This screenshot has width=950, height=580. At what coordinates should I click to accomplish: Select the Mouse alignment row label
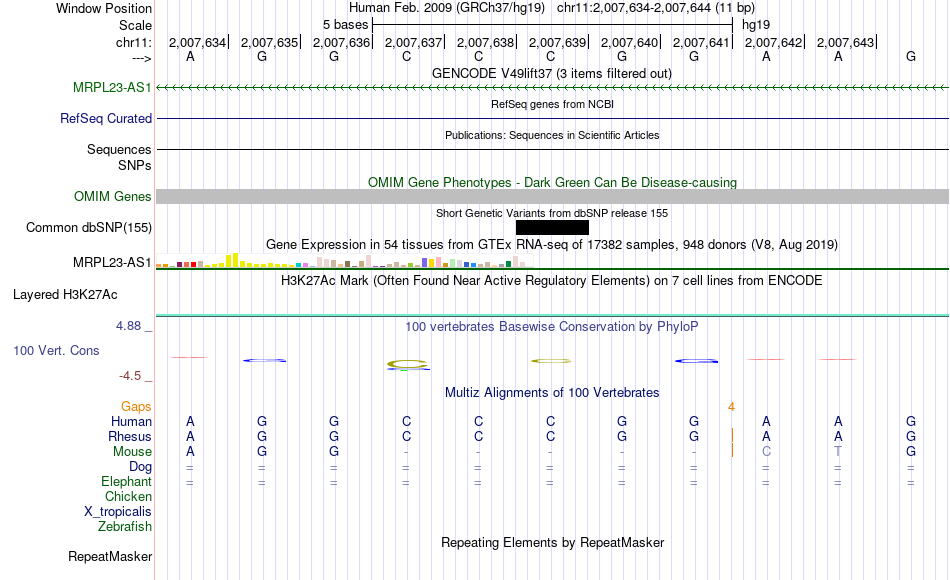[x=132, y=452]
